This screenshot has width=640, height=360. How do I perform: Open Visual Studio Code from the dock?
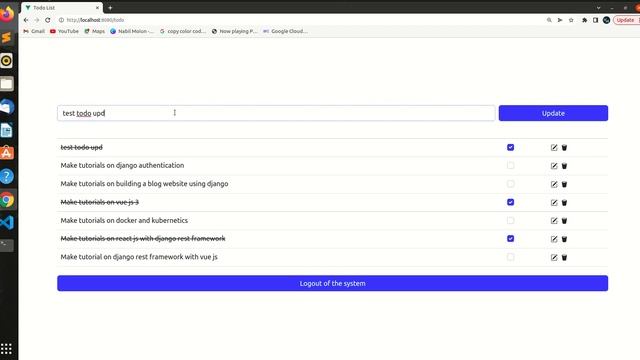click(7, 222)
